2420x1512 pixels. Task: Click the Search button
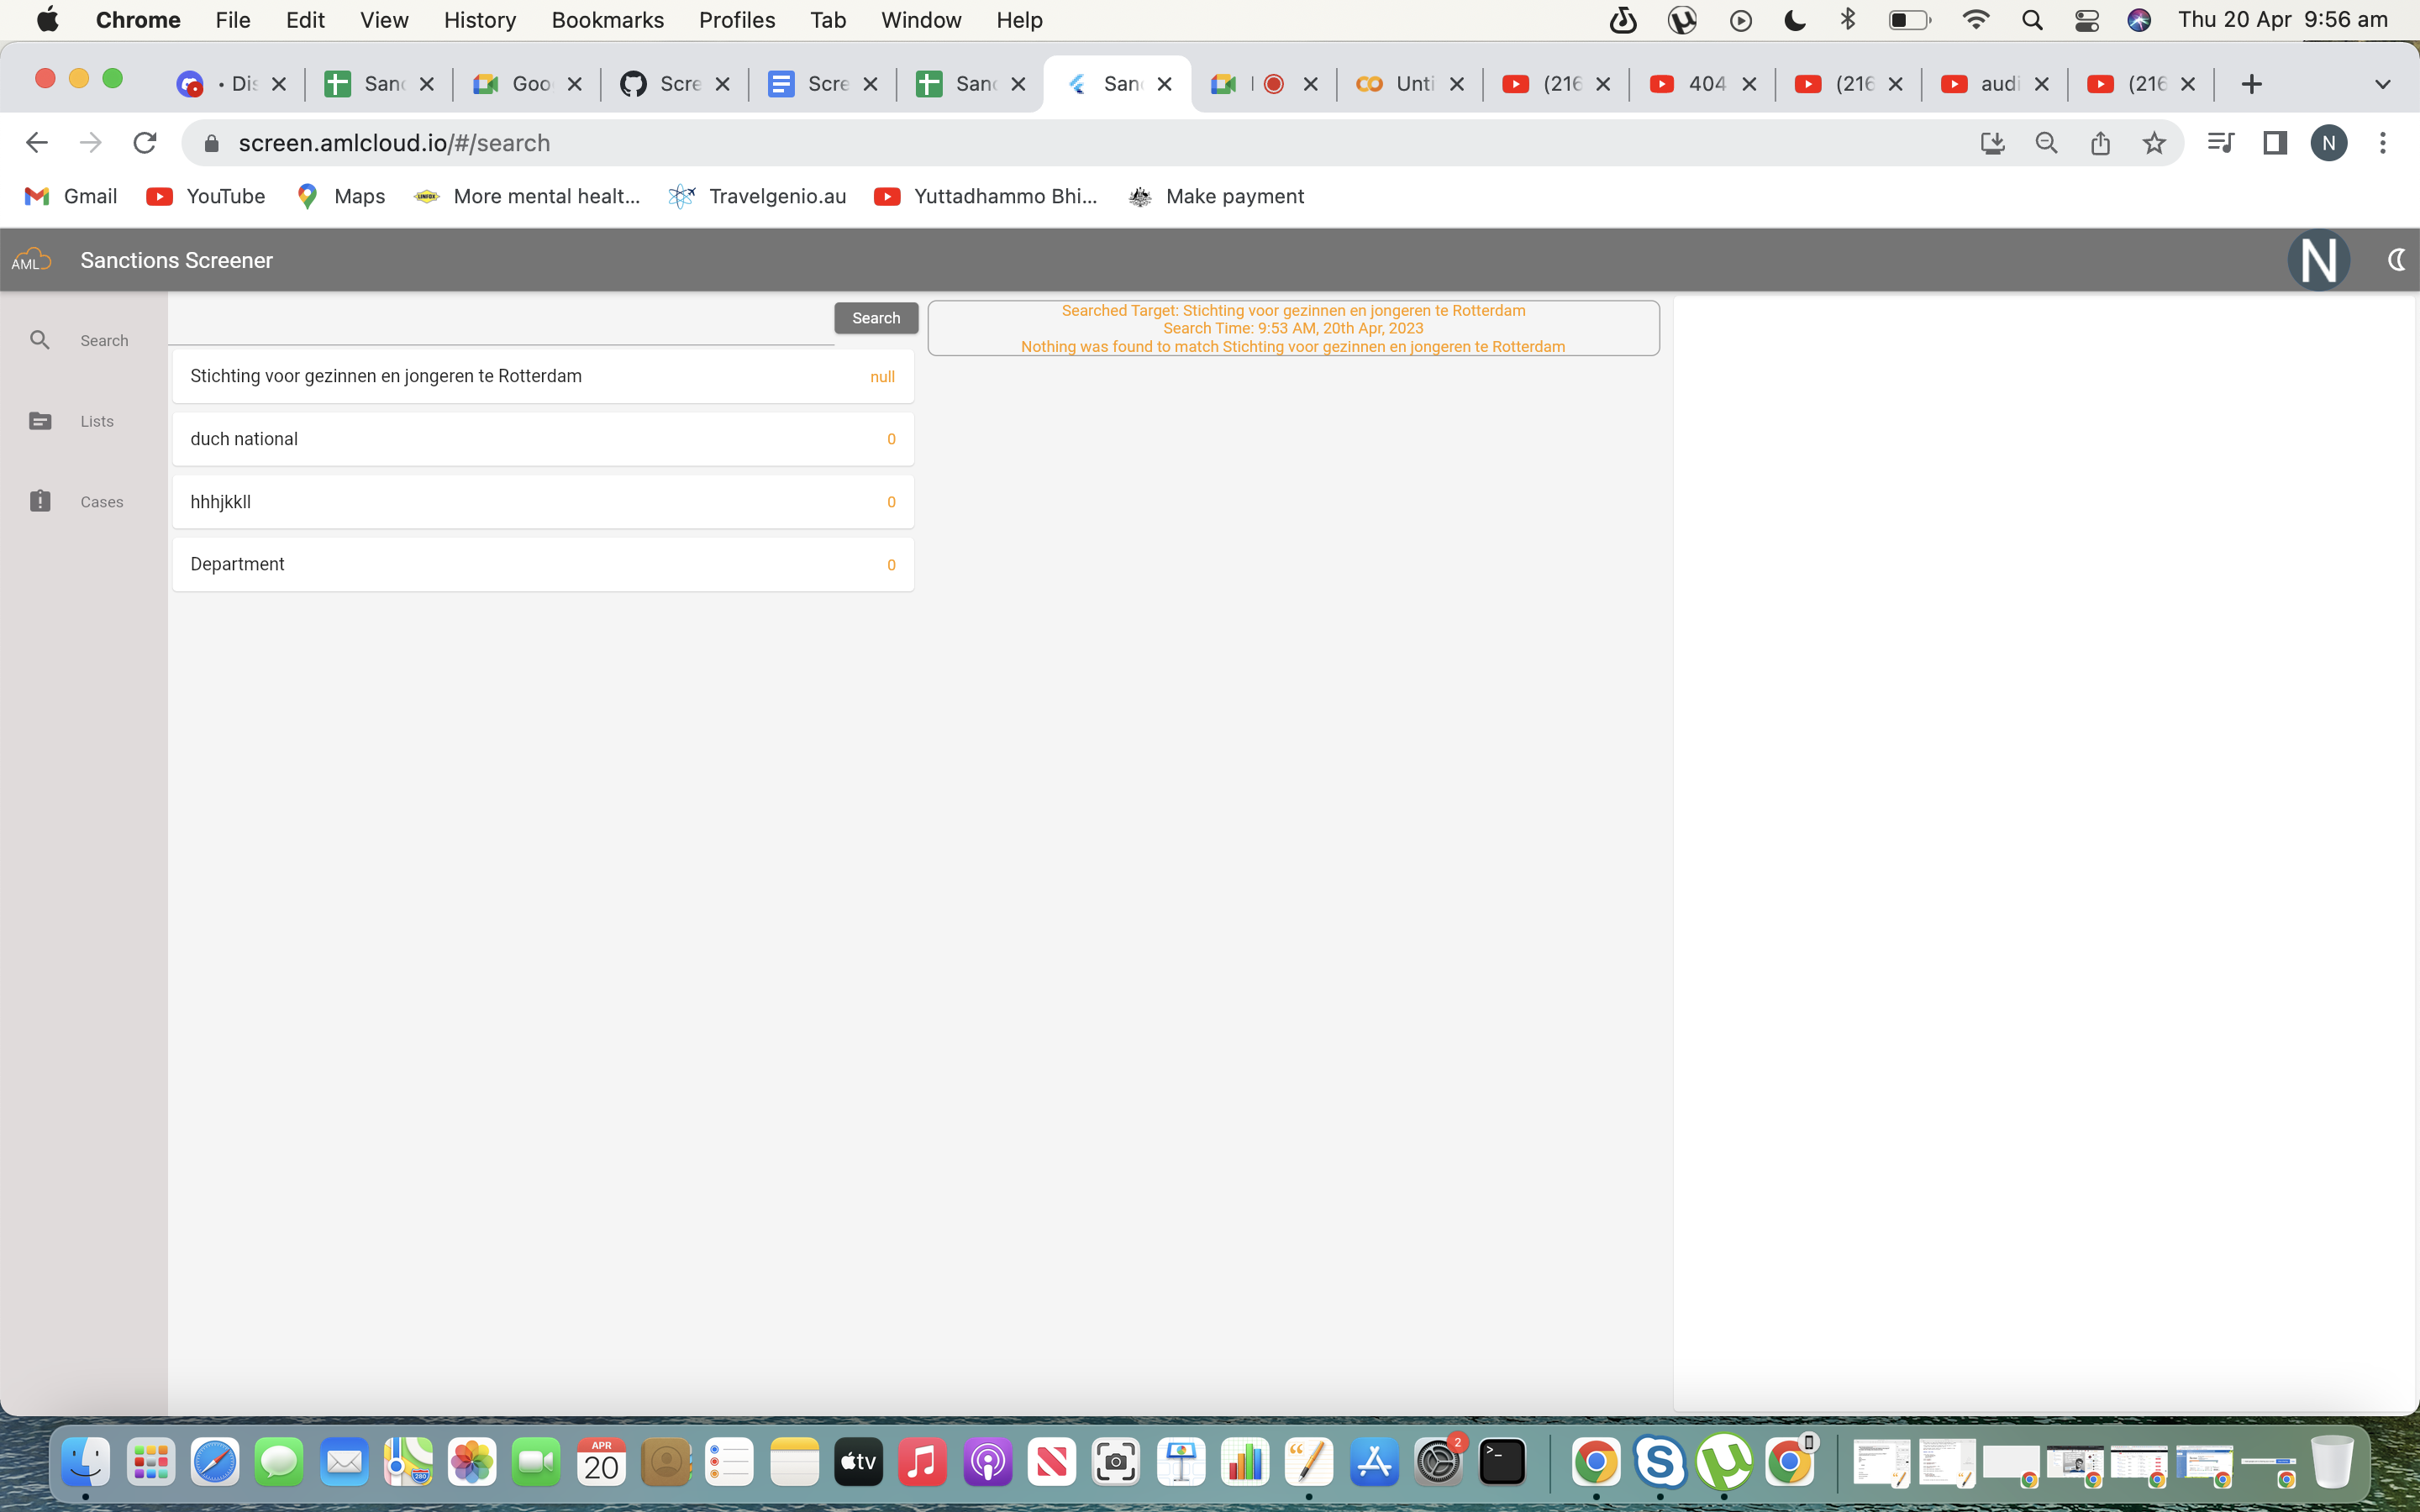click(x=875, y=317)
